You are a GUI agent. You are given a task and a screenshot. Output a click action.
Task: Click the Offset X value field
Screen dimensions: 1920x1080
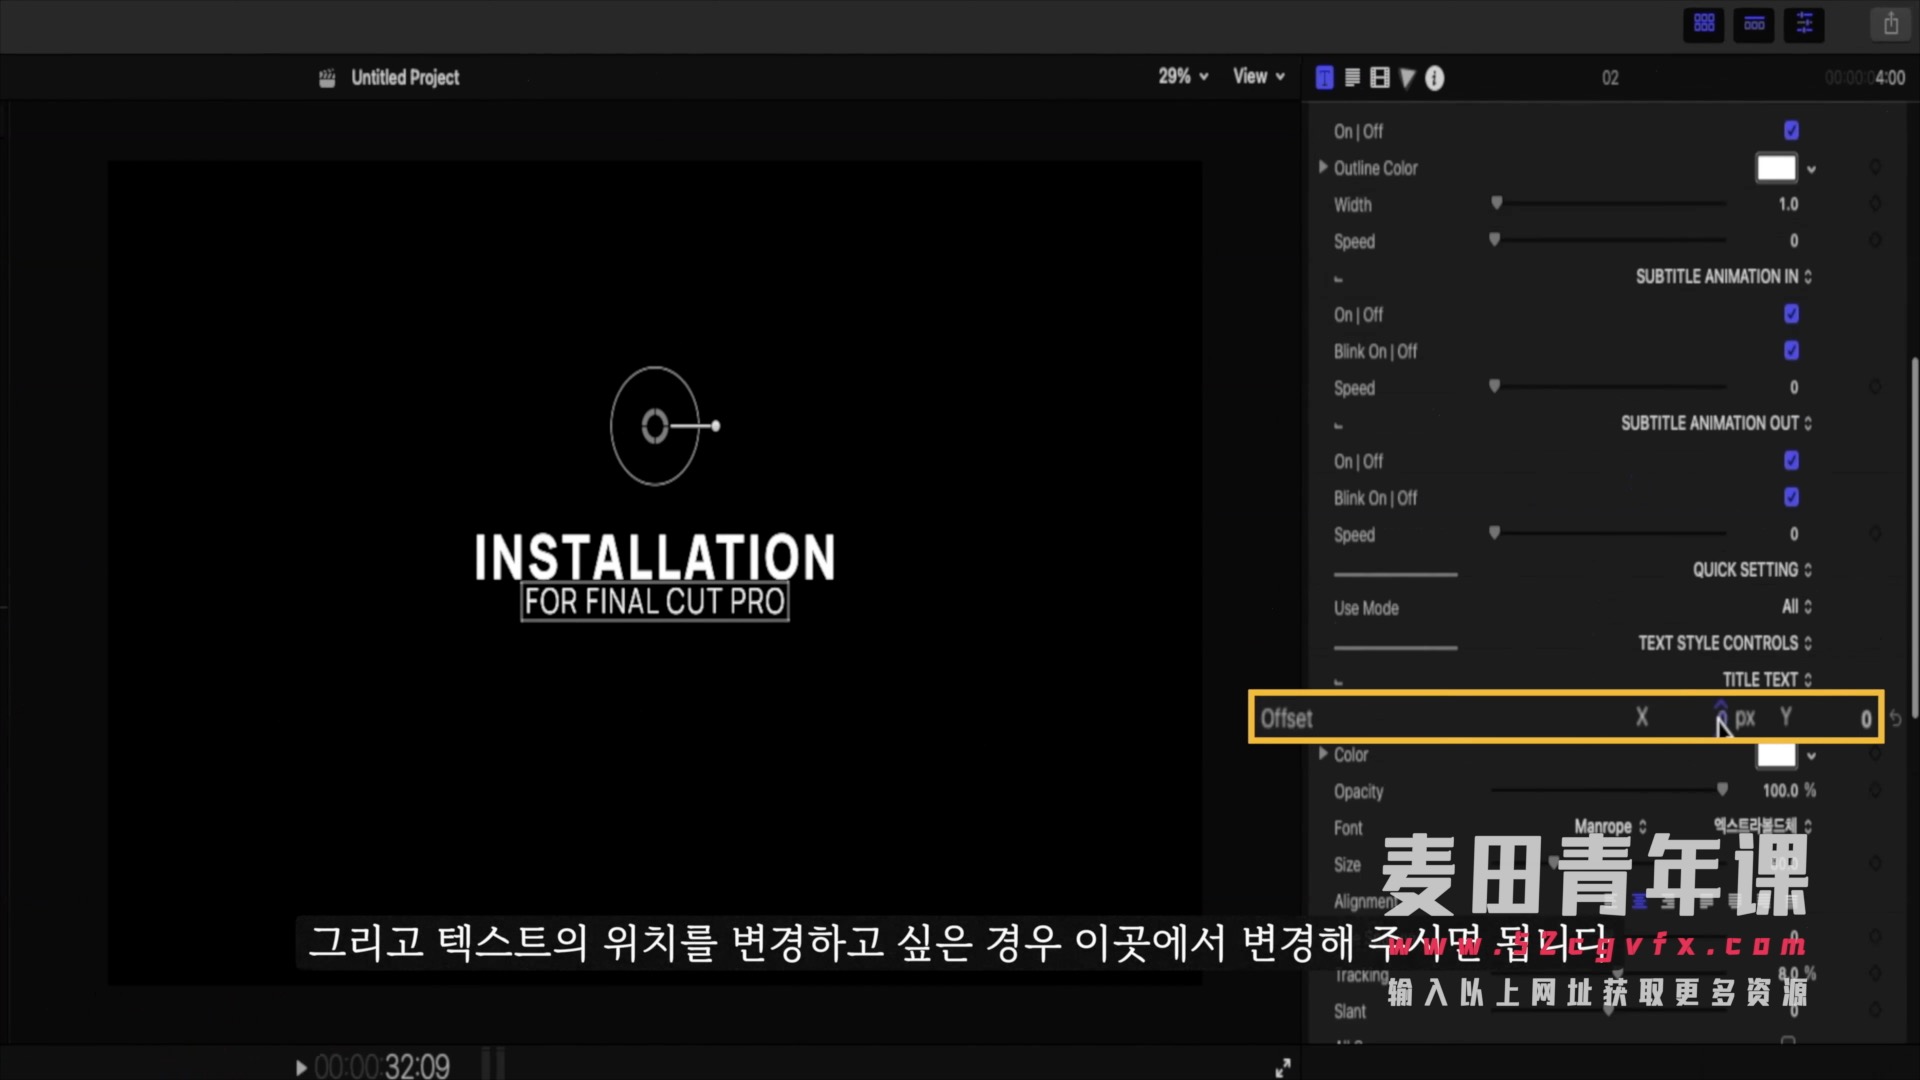1721,718
